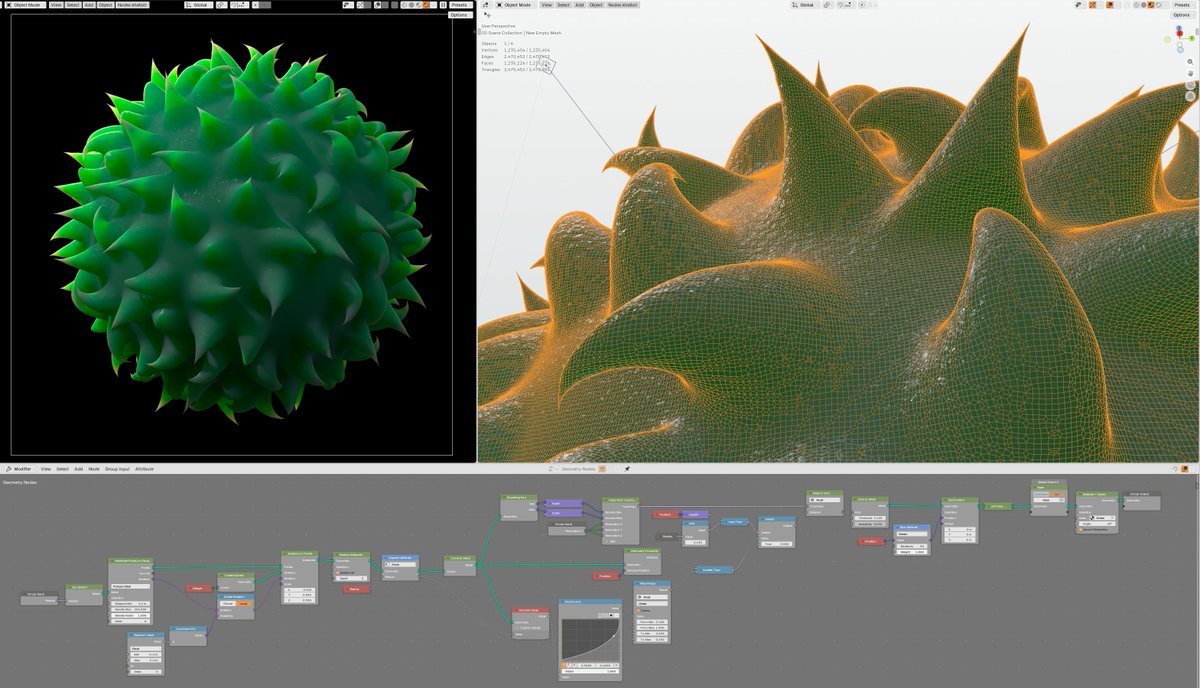
Task: Click hand pan gizmo in right viewport
Action: click(x=1190, y=73)
